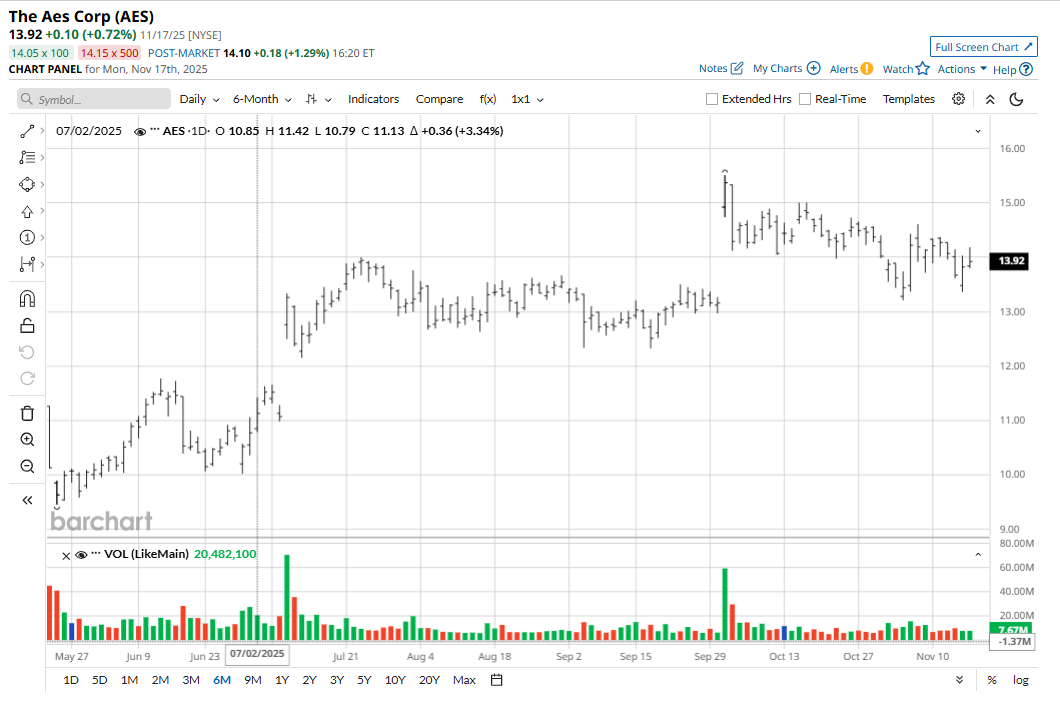Open the Fibonacci retracement tools
The image size is (1060, 707).
(27, 157)
